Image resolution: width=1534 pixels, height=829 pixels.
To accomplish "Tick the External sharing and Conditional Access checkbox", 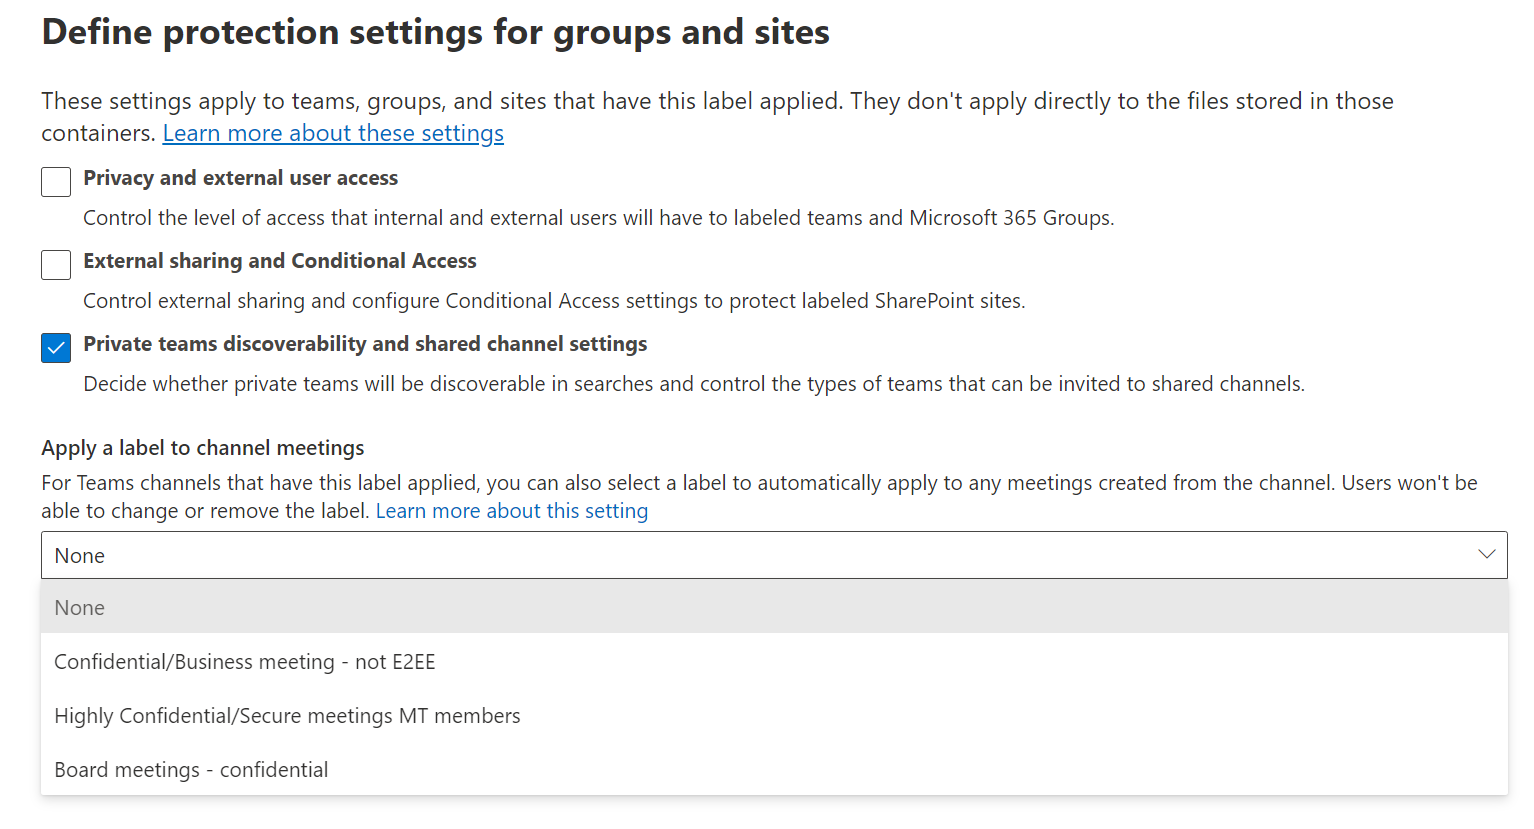I will point(56,265).
